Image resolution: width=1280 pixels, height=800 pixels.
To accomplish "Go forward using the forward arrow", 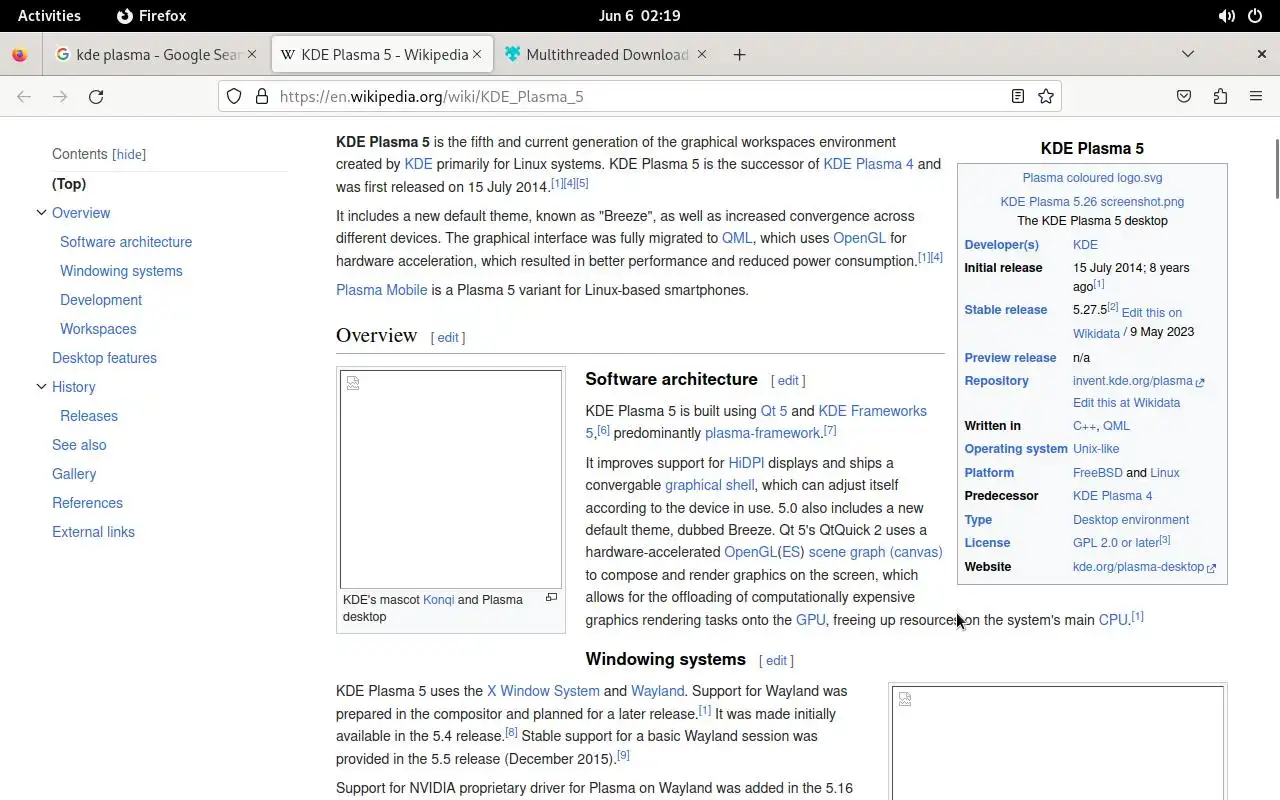I will (60, 96).
